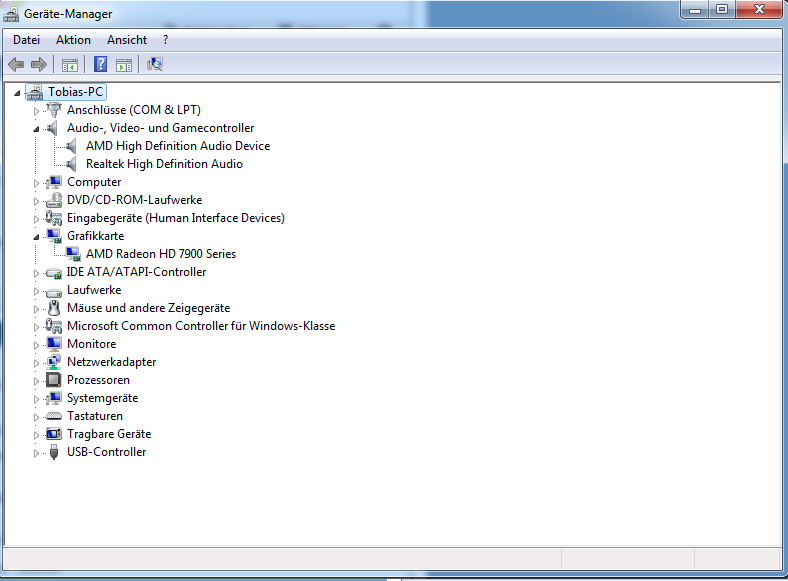The height and width of the screenshot is (581, 788).
Task: Select the Netzwerkadapter label text
Action: [x=112, y=362]
